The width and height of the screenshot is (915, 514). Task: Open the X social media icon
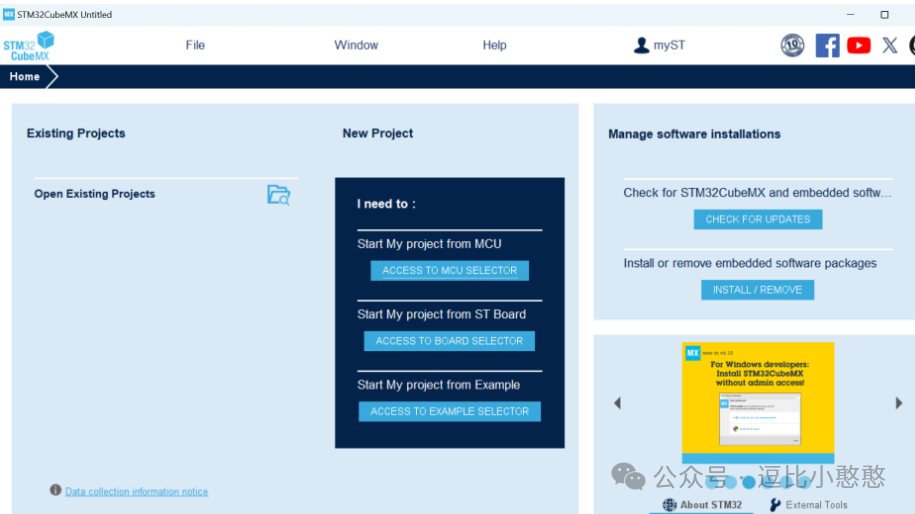pos(889,45)
